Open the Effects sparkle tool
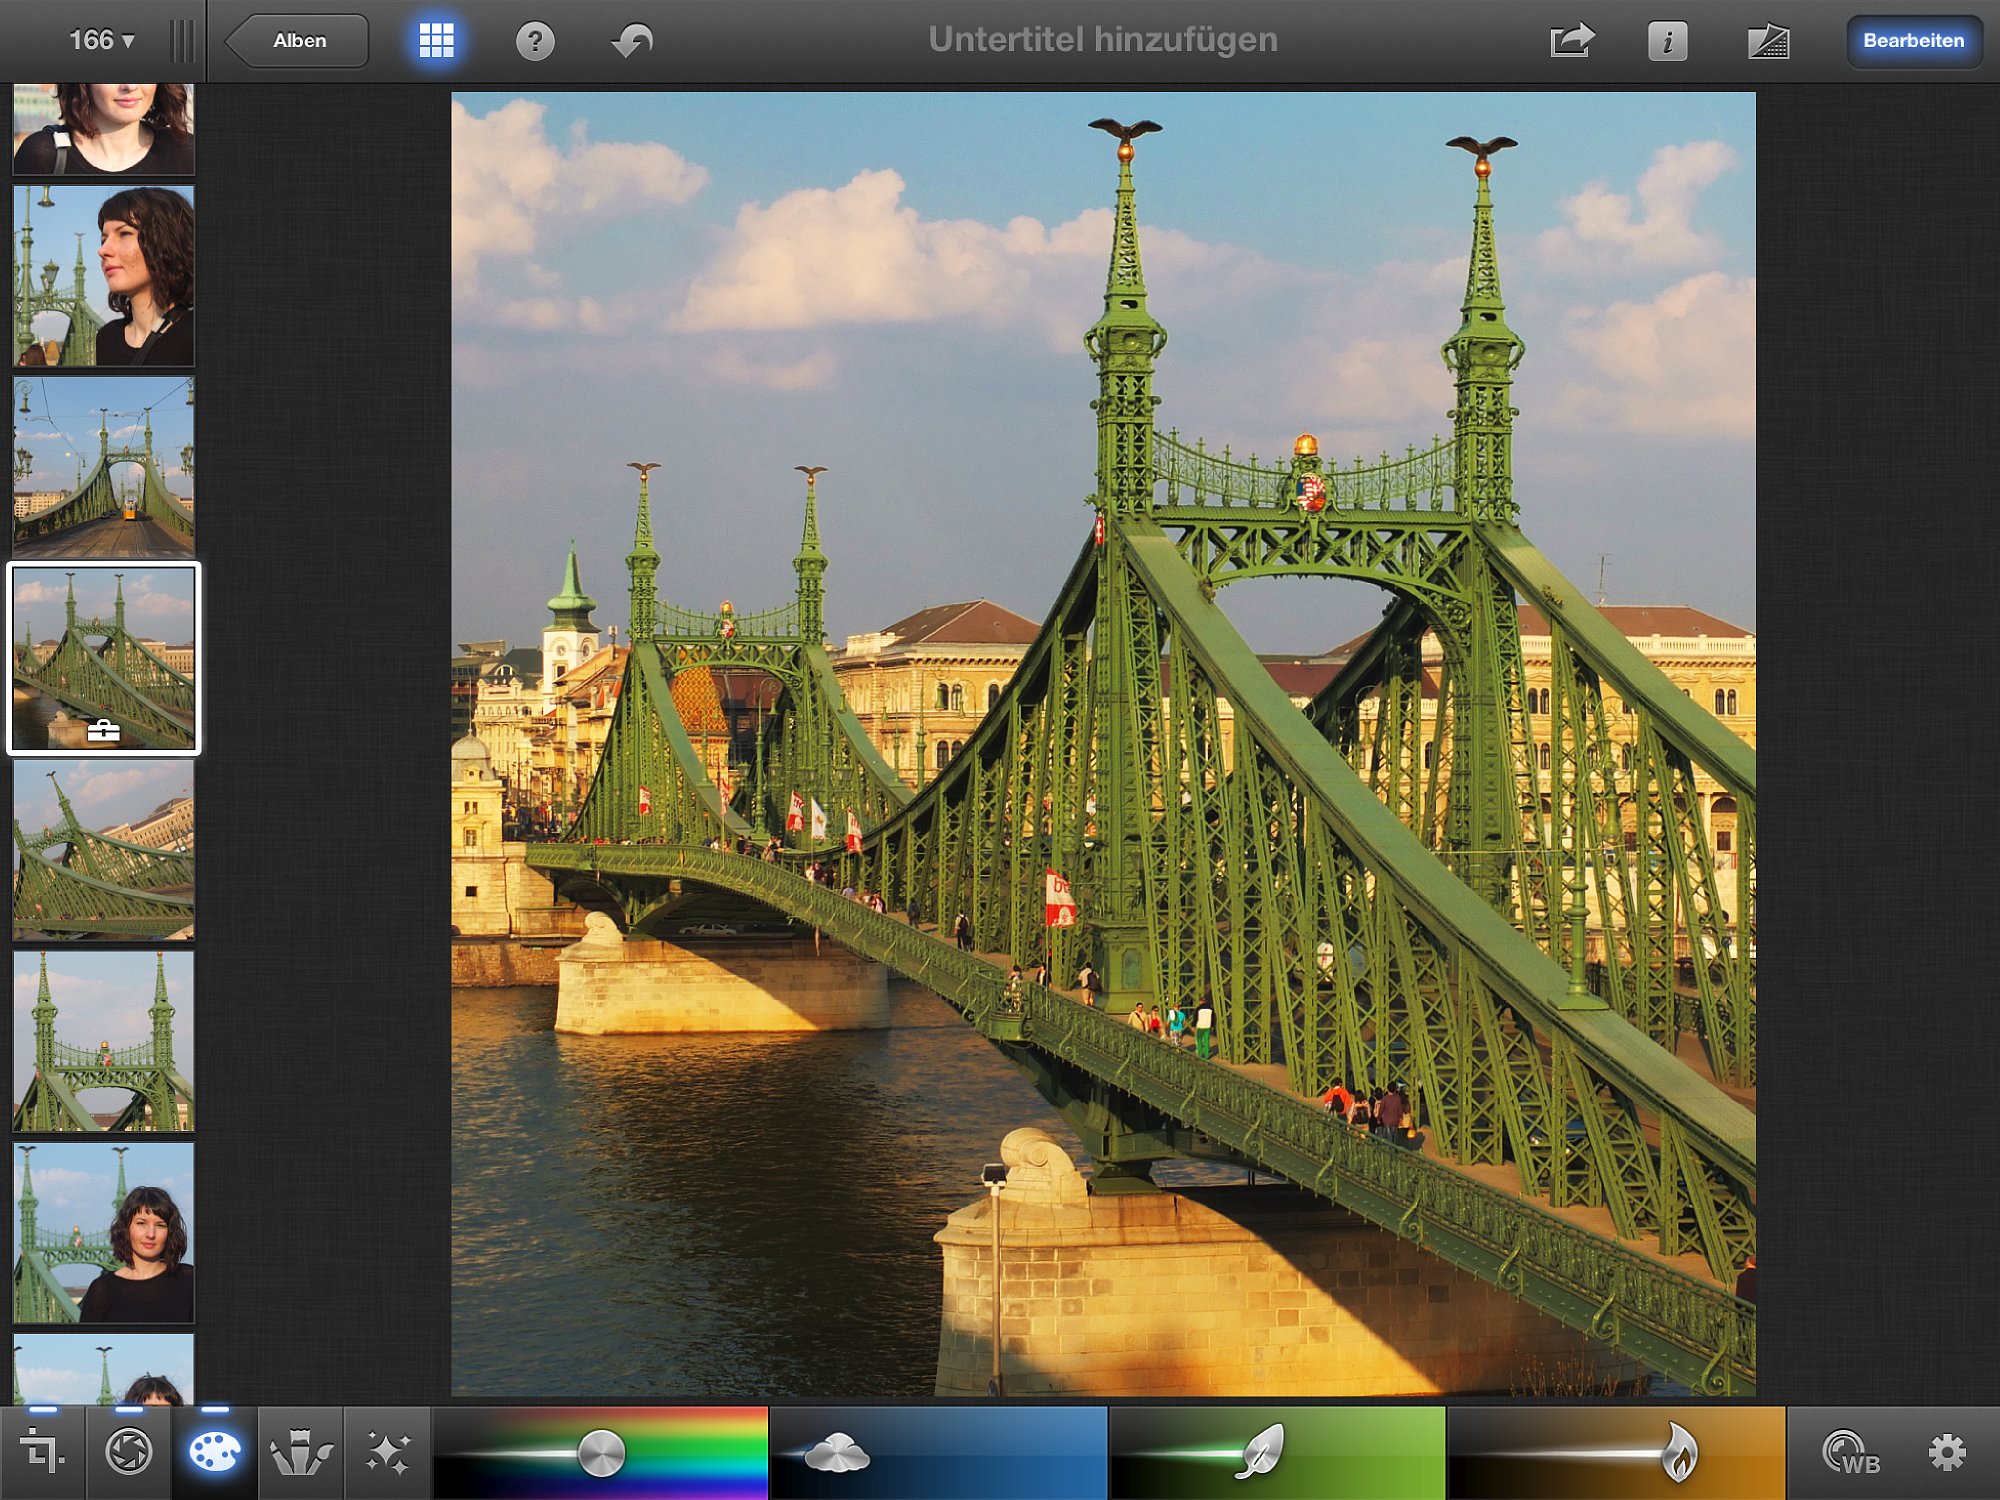2000x1500 pixels. pos(388,1452)
